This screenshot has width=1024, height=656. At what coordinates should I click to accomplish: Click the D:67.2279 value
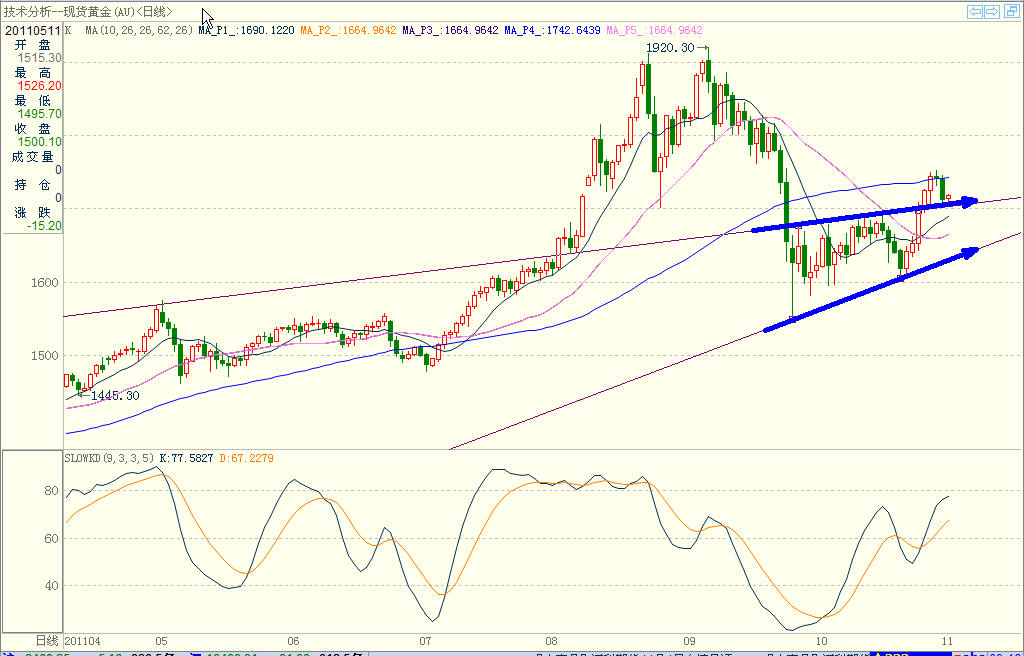(246, 458)
